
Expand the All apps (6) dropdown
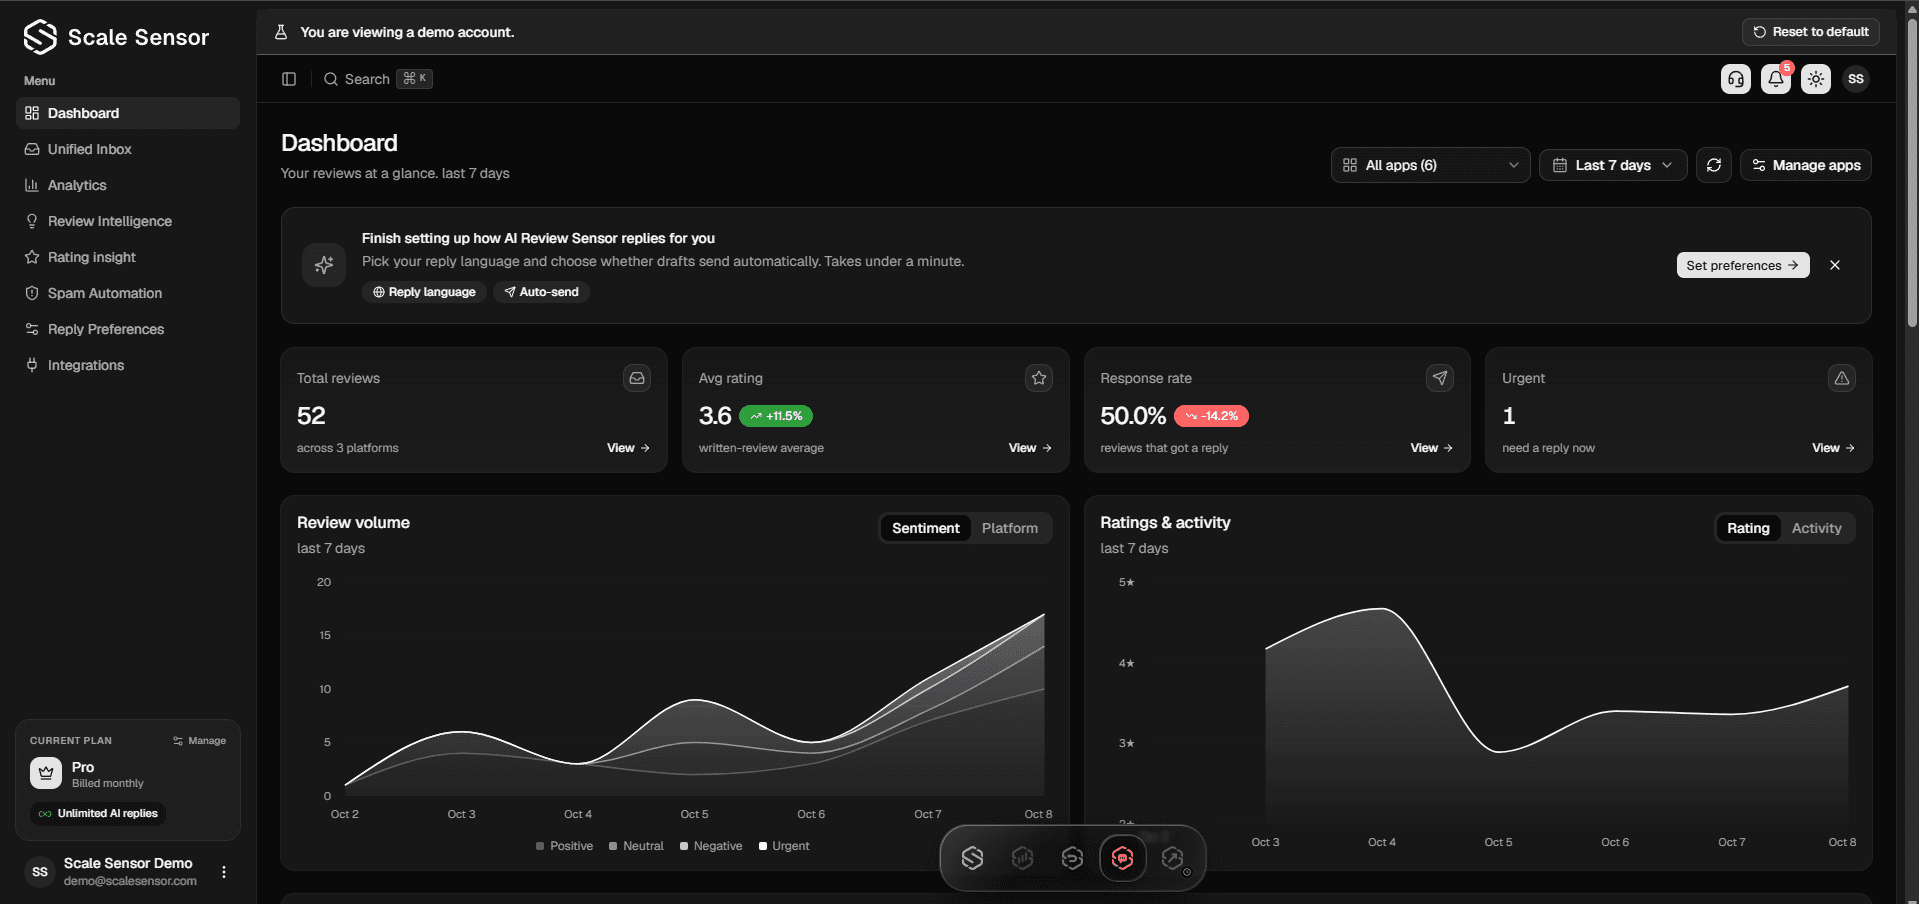(x=1431, y=165)
